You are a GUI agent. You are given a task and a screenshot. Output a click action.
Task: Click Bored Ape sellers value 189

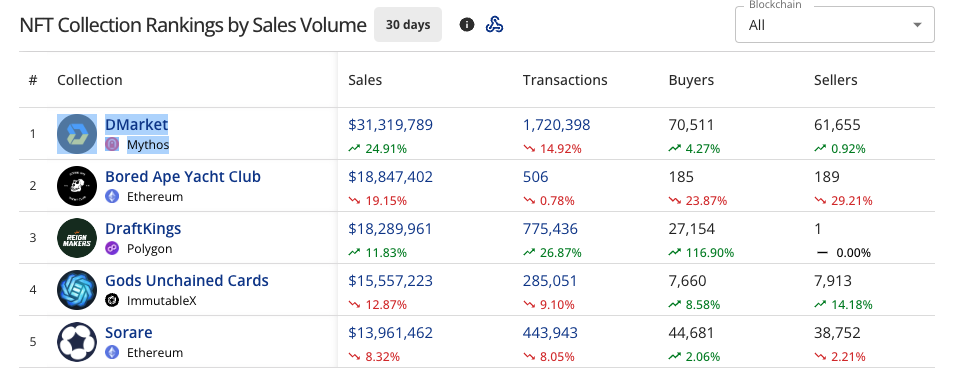click(x=827, y=176)
